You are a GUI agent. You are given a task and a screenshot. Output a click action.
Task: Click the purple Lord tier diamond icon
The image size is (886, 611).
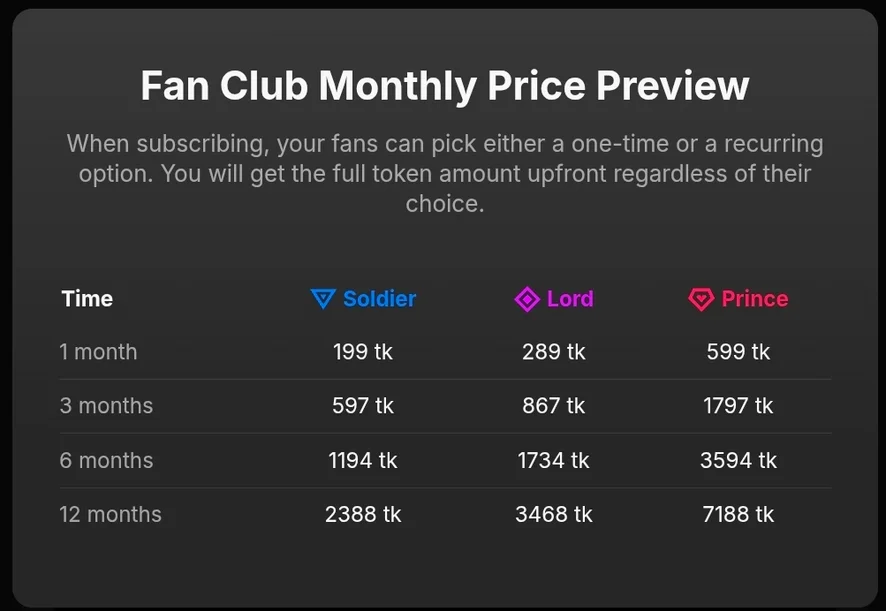point(526,299)
